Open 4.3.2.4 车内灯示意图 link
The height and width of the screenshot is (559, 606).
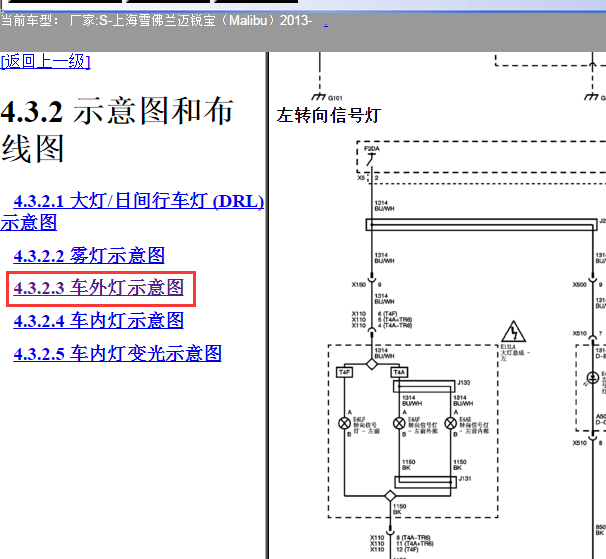[99, 321]
